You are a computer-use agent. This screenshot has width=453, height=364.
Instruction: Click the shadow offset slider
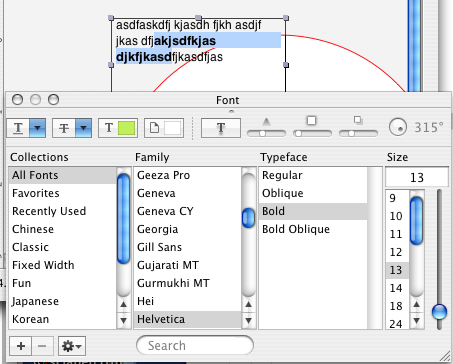tap(358, 133)
